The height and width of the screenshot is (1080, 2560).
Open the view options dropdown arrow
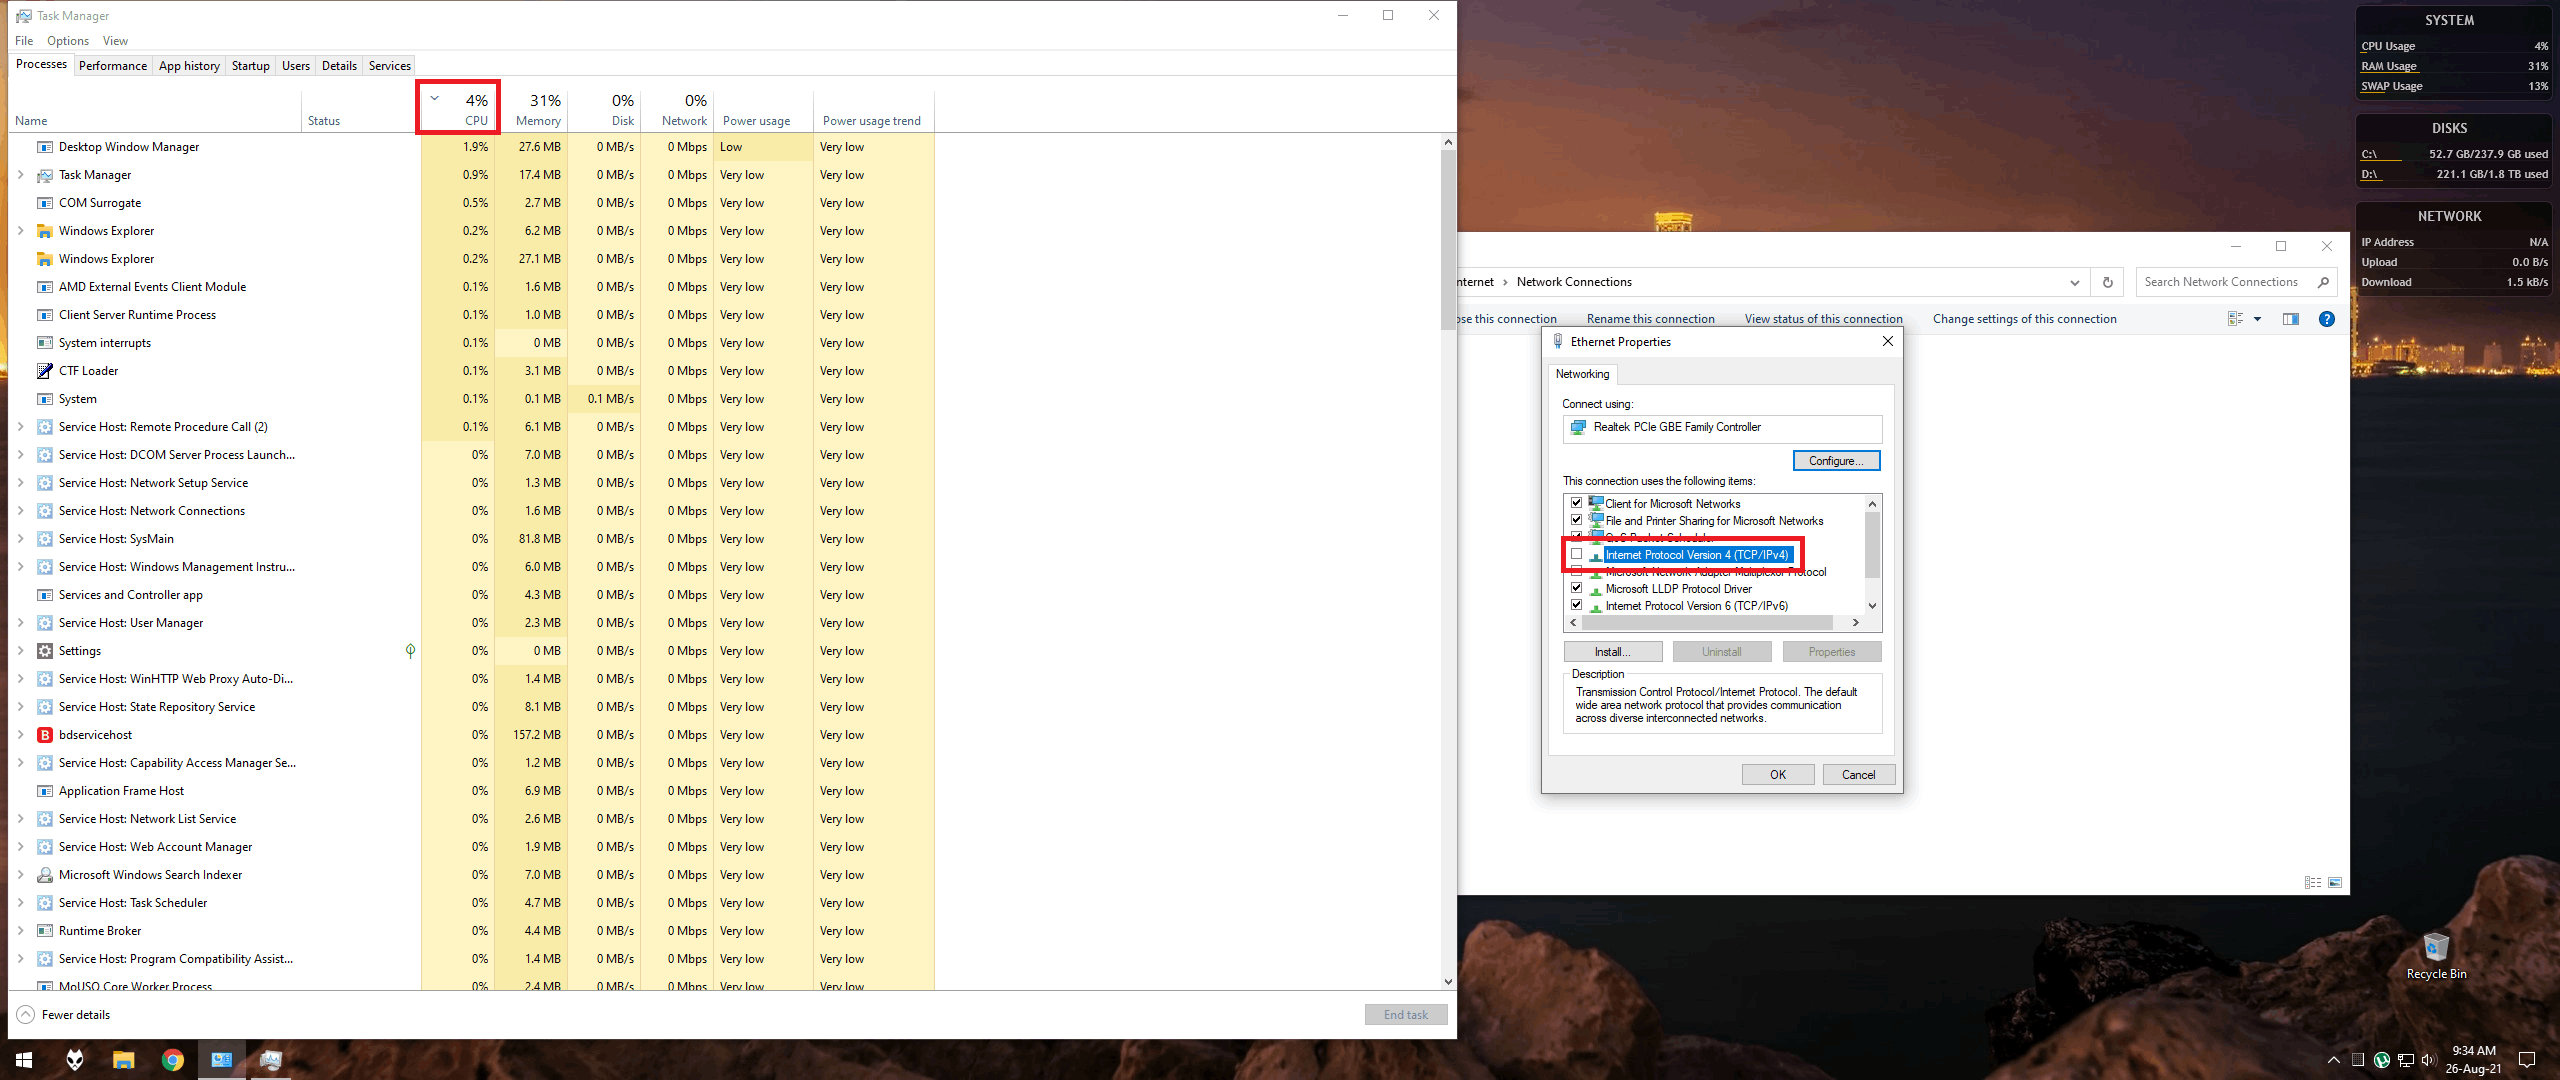pos(2257,319)
